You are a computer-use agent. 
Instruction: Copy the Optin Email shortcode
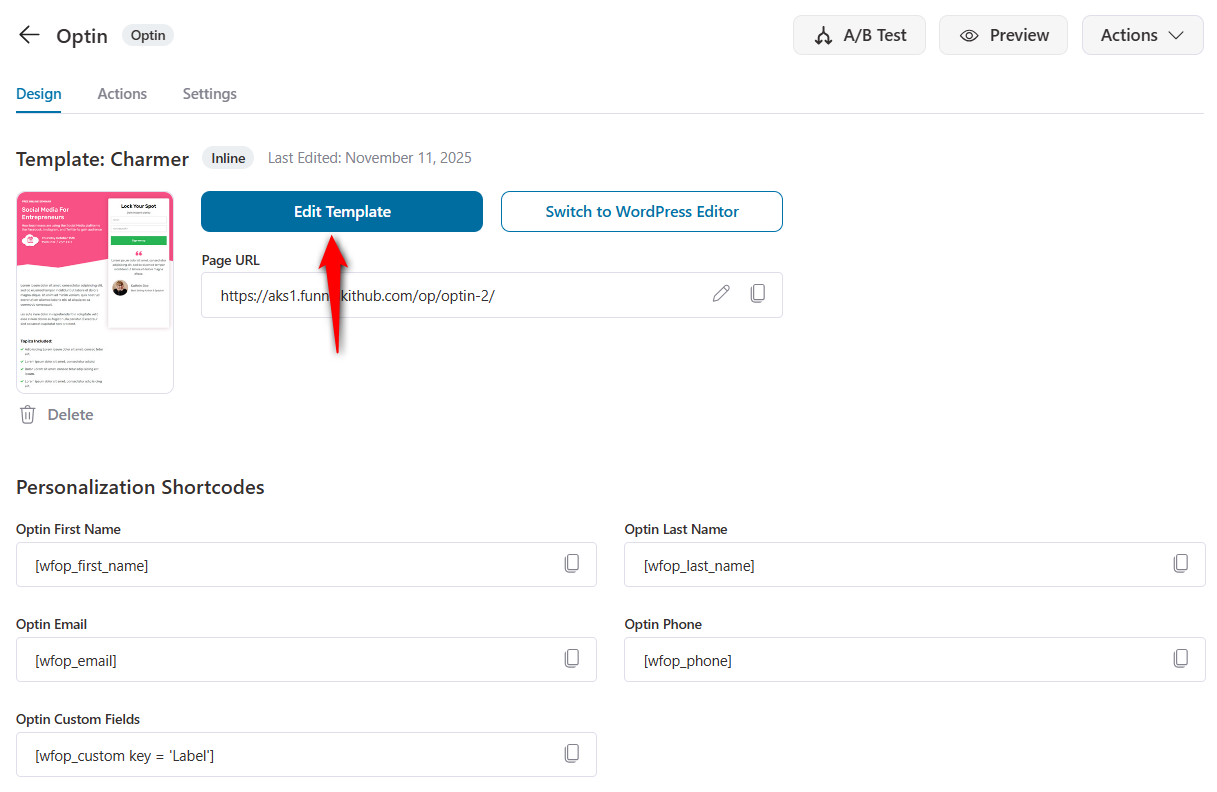[572, 658]
